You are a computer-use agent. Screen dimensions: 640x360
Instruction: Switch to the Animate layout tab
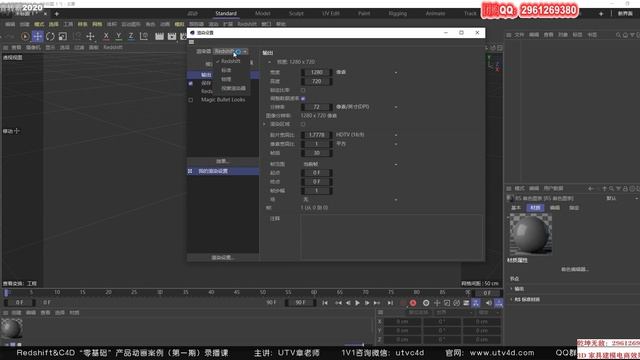point(435,13)
